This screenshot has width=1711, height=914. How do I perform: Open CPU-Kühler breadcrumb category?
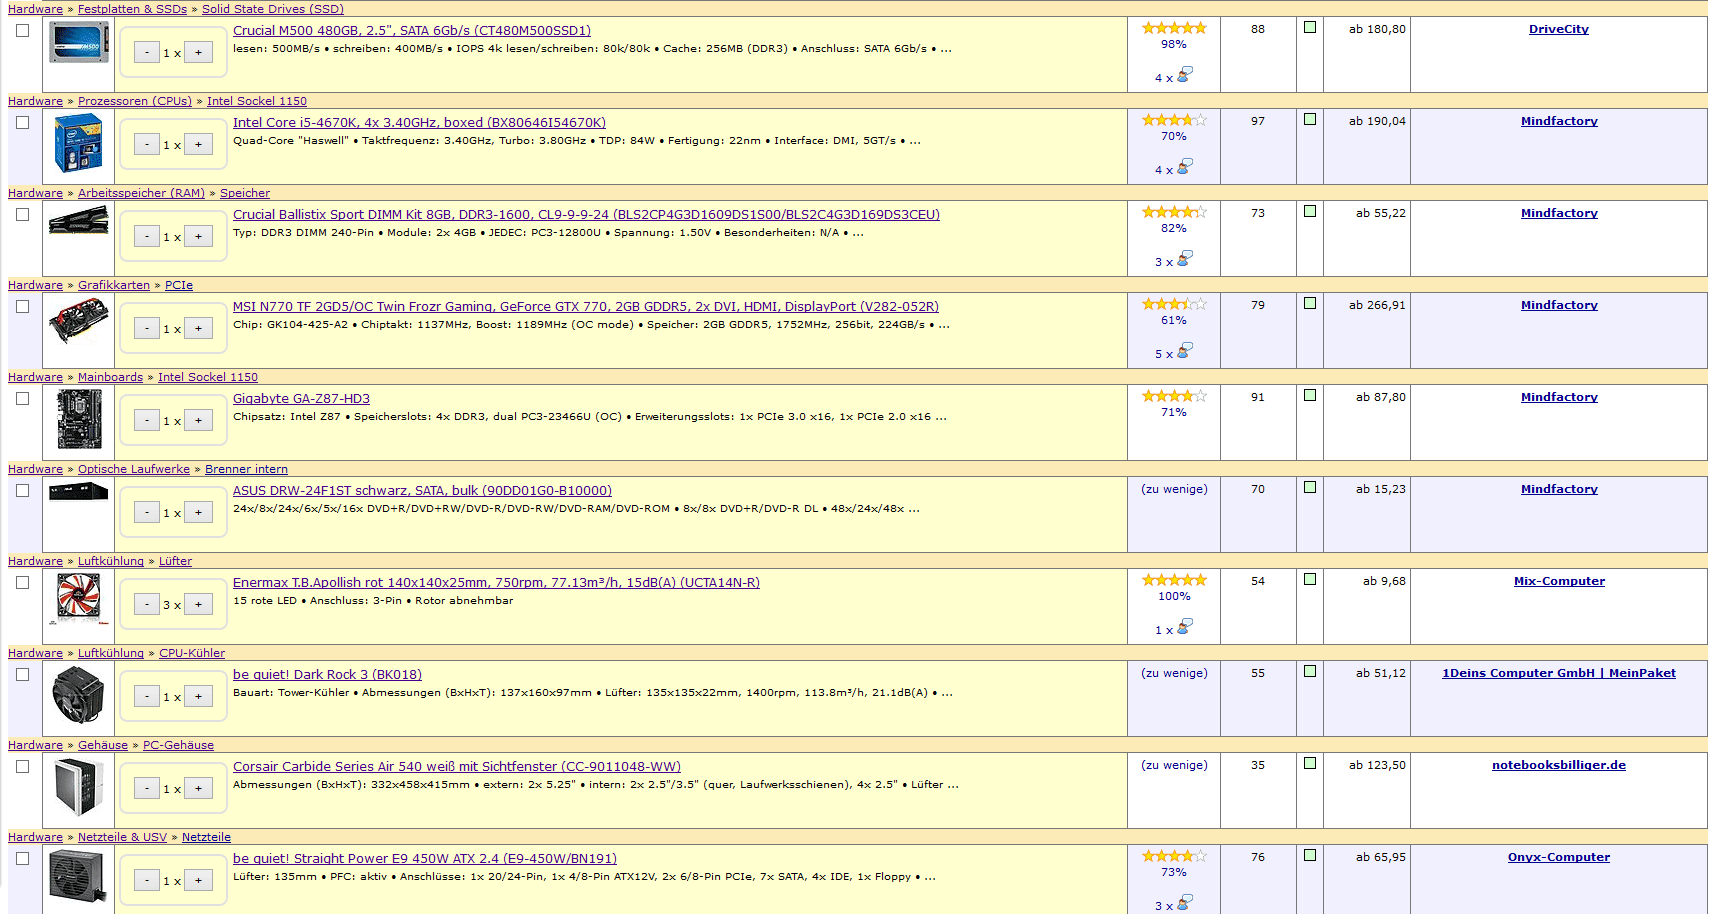click(x=192, y=653)
